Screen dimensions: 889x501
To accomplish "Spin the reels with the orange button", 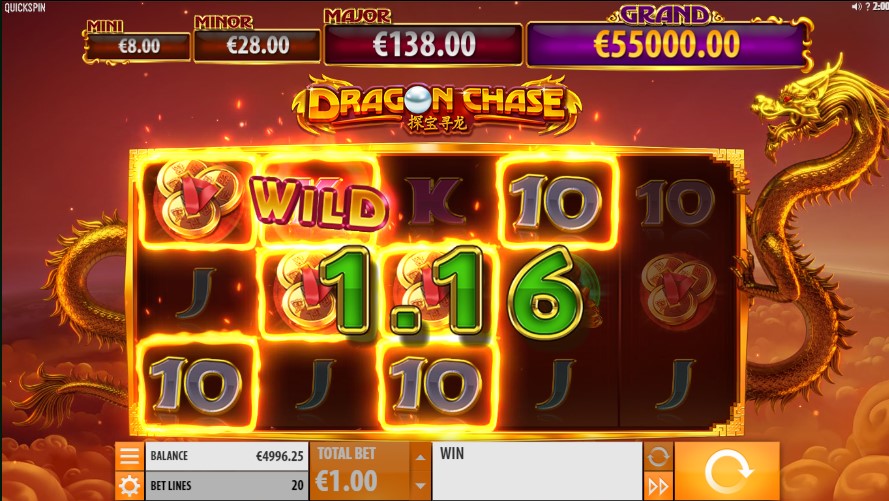I will click(x=727, y=471).
